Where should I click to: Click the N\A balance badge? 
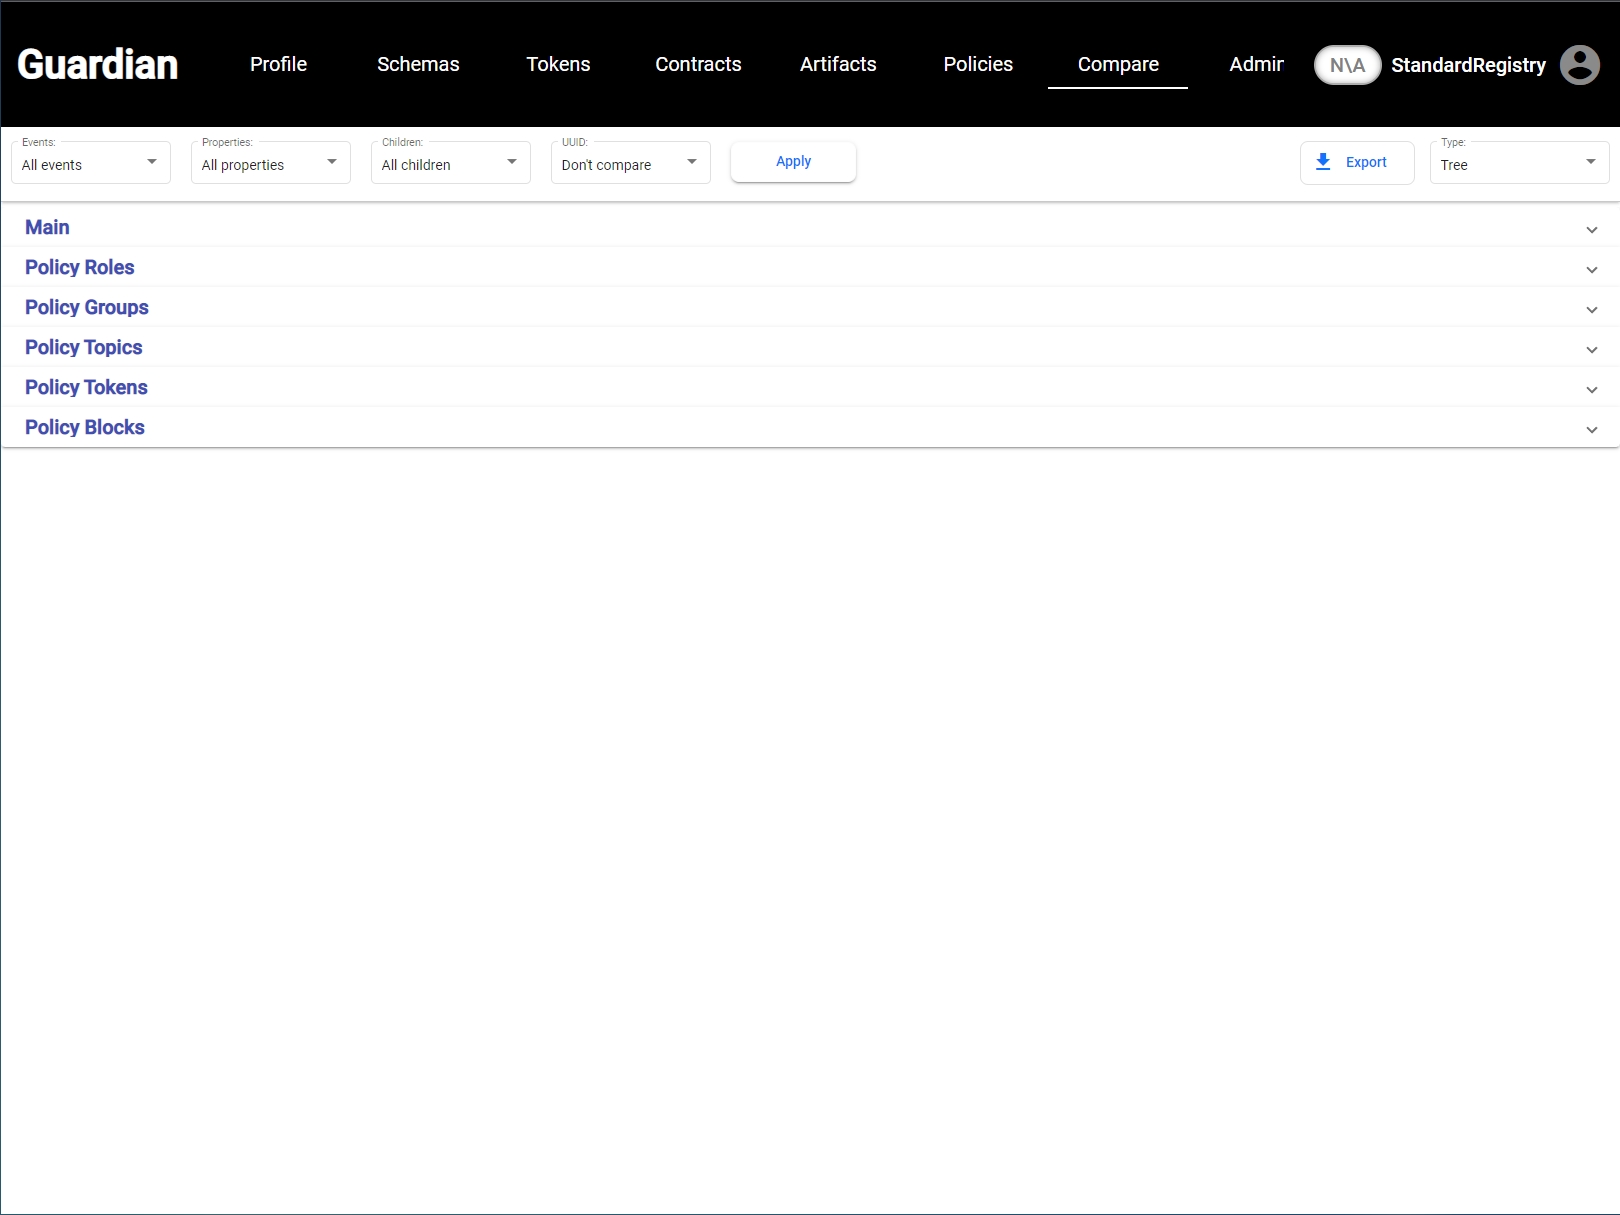1346,65
